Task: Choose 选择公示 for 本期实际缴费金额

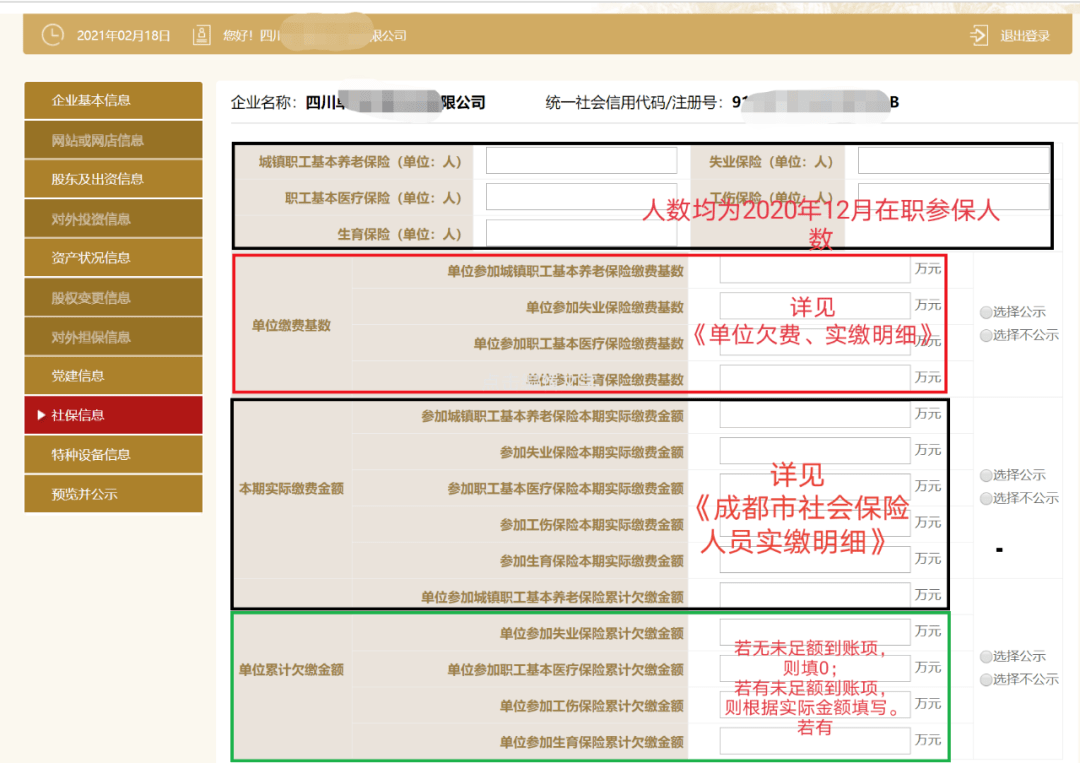Action: [x=986, y=476]
